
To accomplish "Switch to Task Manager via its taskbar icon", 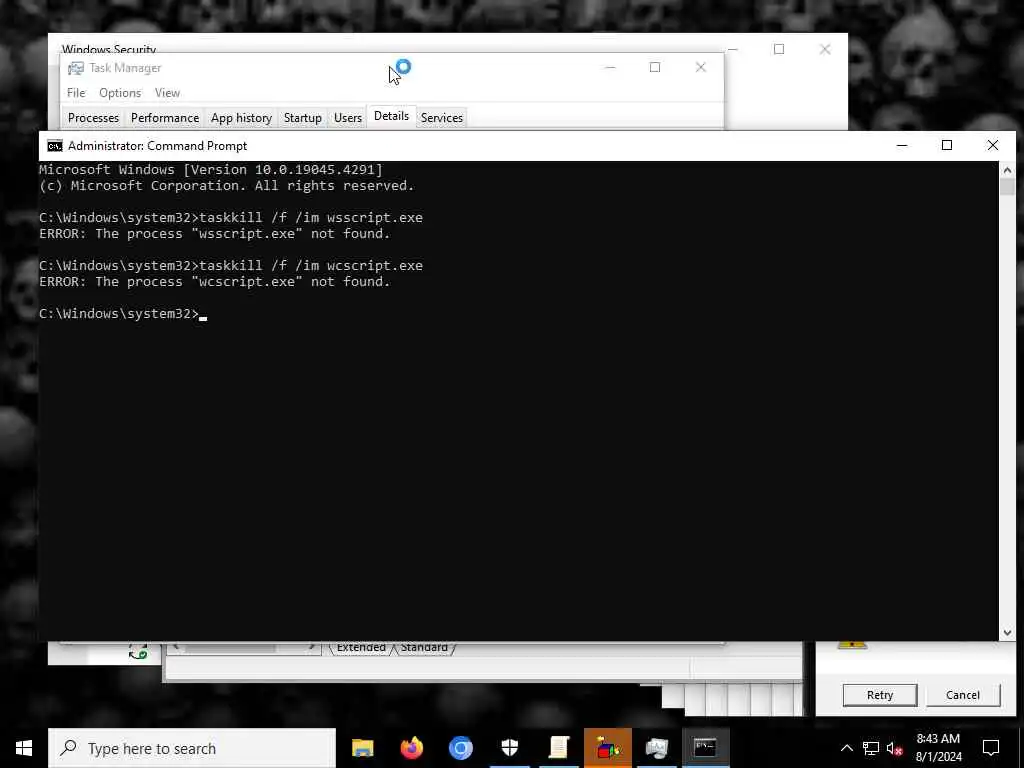I will click(656, 748).
